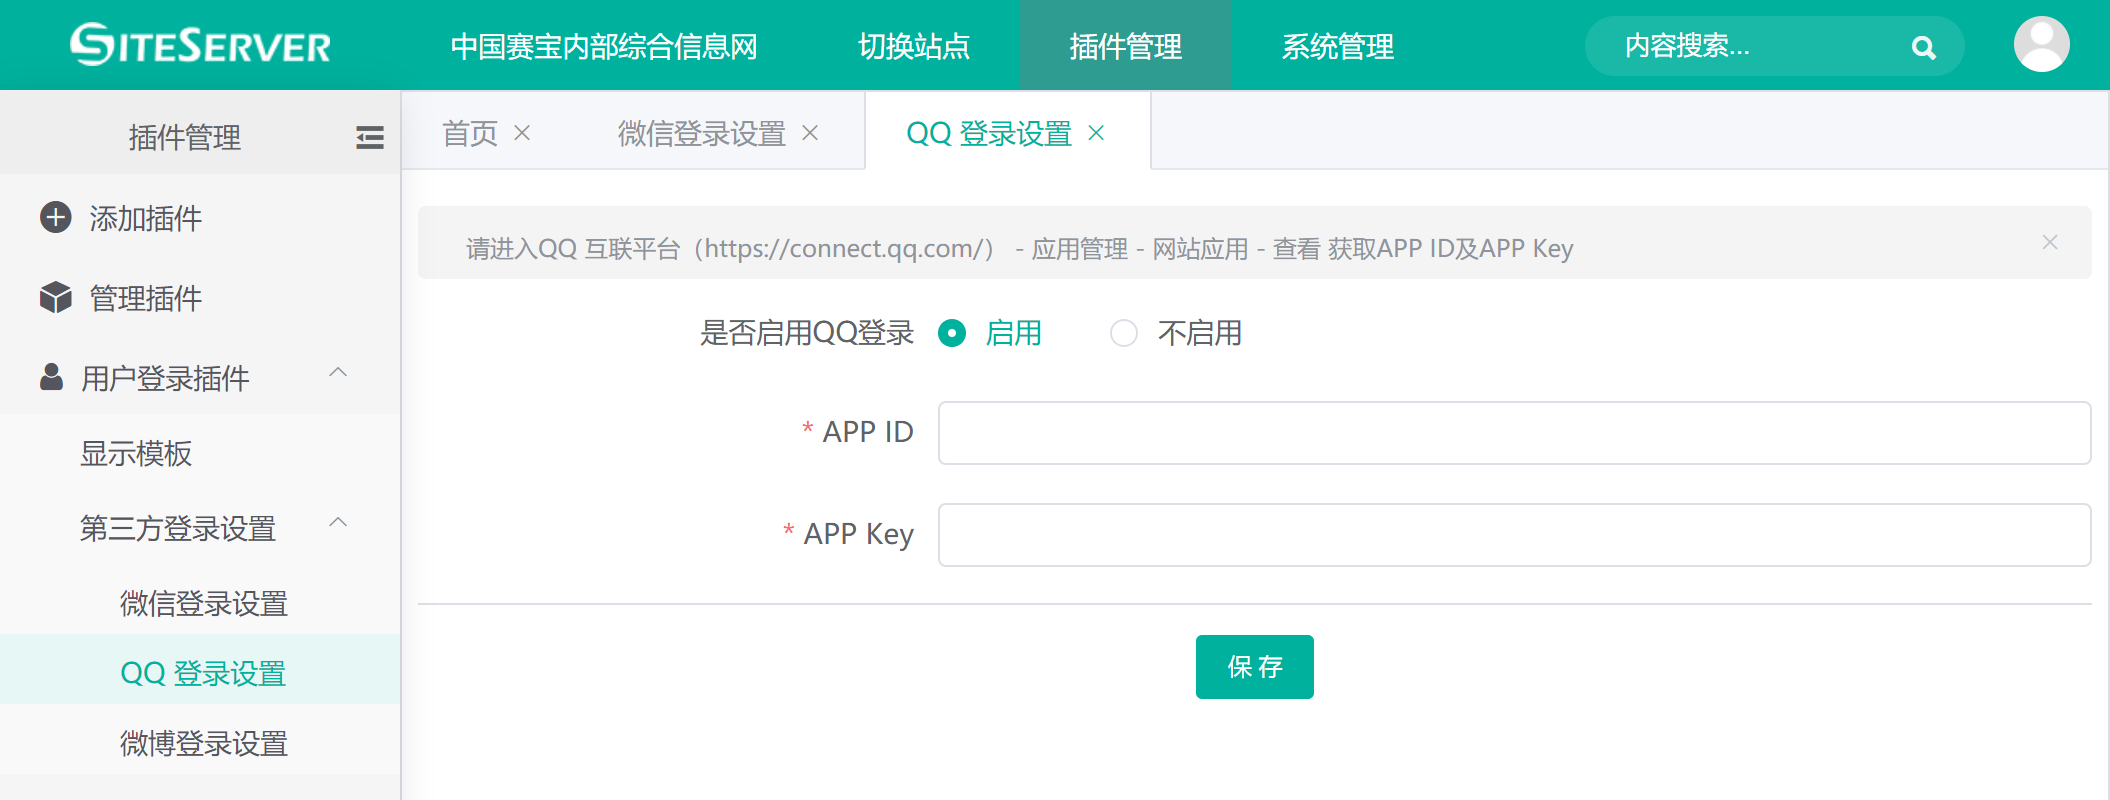Close the 首页 tab
Image resolution: width=2110 pixels, height=800 pixels.
tap(522, 133)
